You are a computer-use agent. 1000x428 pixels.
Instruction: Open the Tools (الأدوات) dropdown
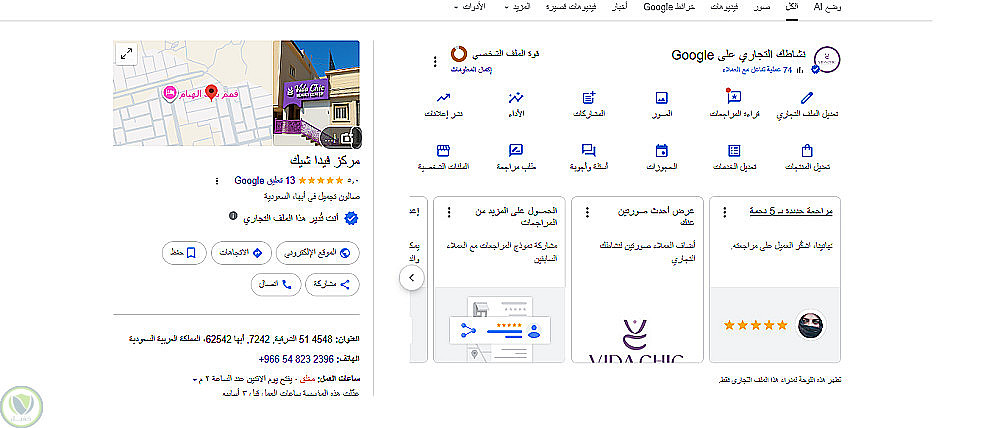point(469,7)
